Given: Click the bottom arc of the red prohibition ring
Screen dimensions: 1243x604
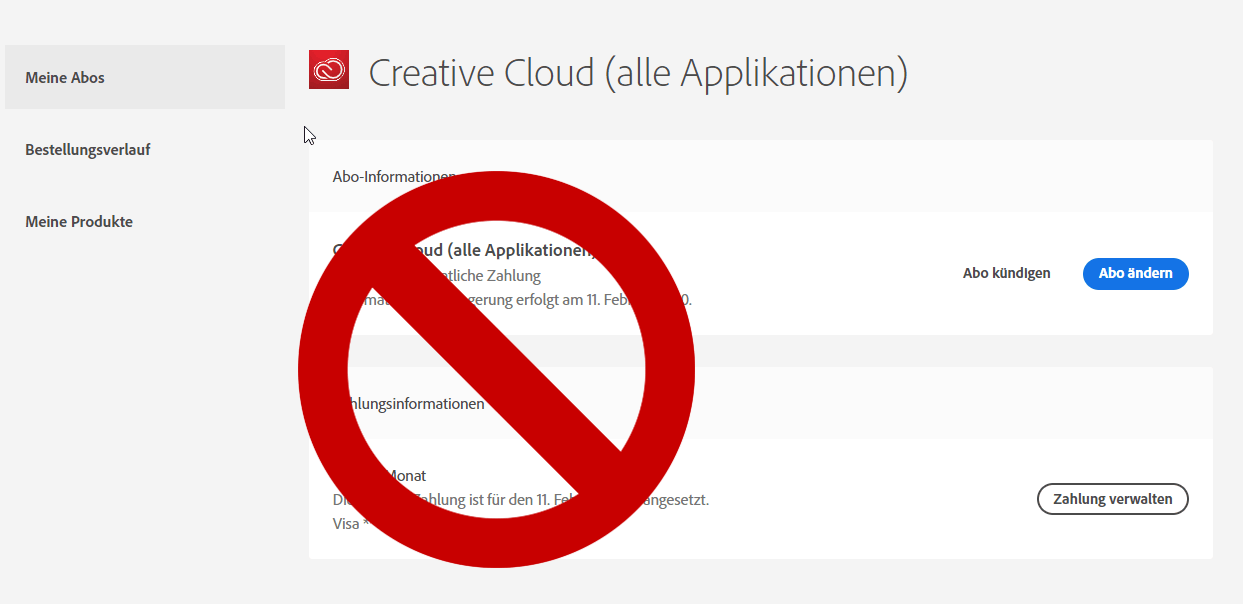Looking at the screenshot, I should [496, 544].
